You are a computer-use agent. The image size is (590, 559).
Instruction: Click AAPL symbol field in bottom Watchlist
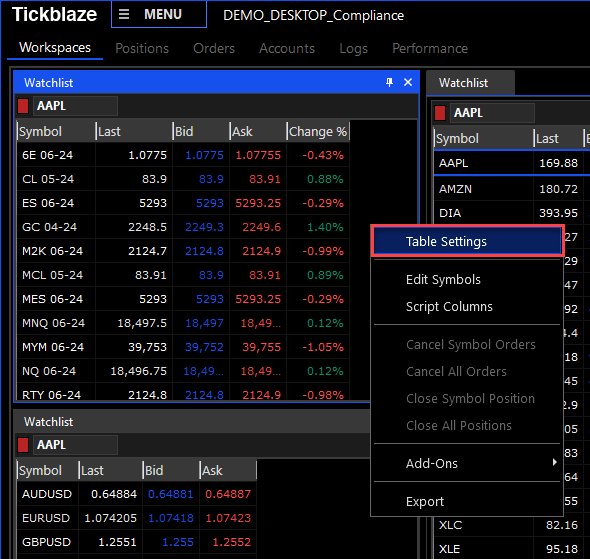[x=75, y=445]
